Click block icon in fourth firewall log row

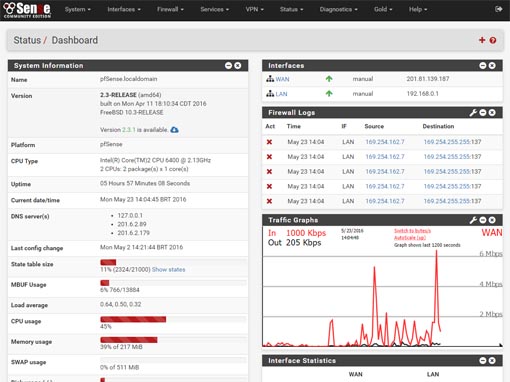tap(269, 186)
